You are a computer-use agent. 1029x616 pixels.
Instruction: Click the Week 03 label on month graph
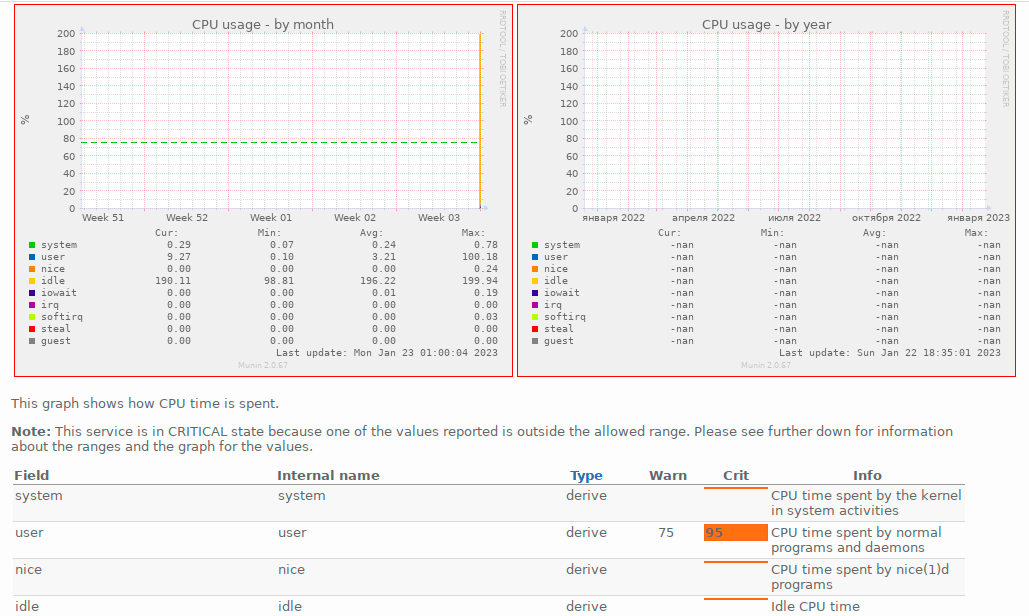pos(439,218)
